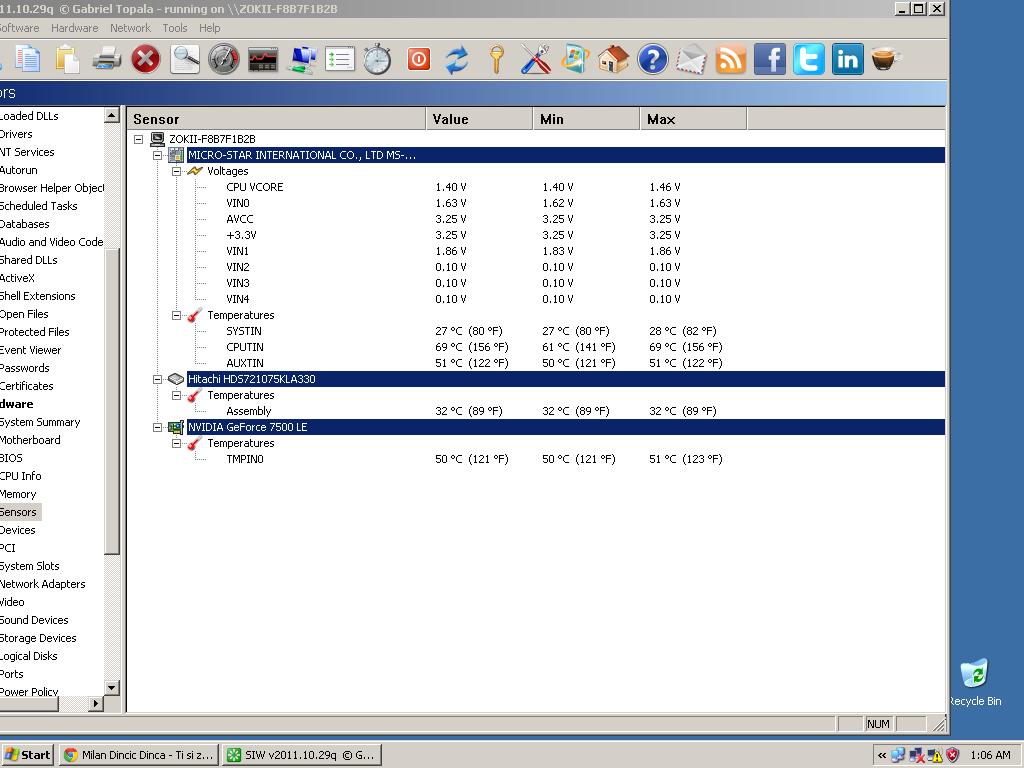Collapse the Hitachi HDS721075KLA330 node
The width and height of the screenshot is (1024, 768).
(x=157, y=379)
